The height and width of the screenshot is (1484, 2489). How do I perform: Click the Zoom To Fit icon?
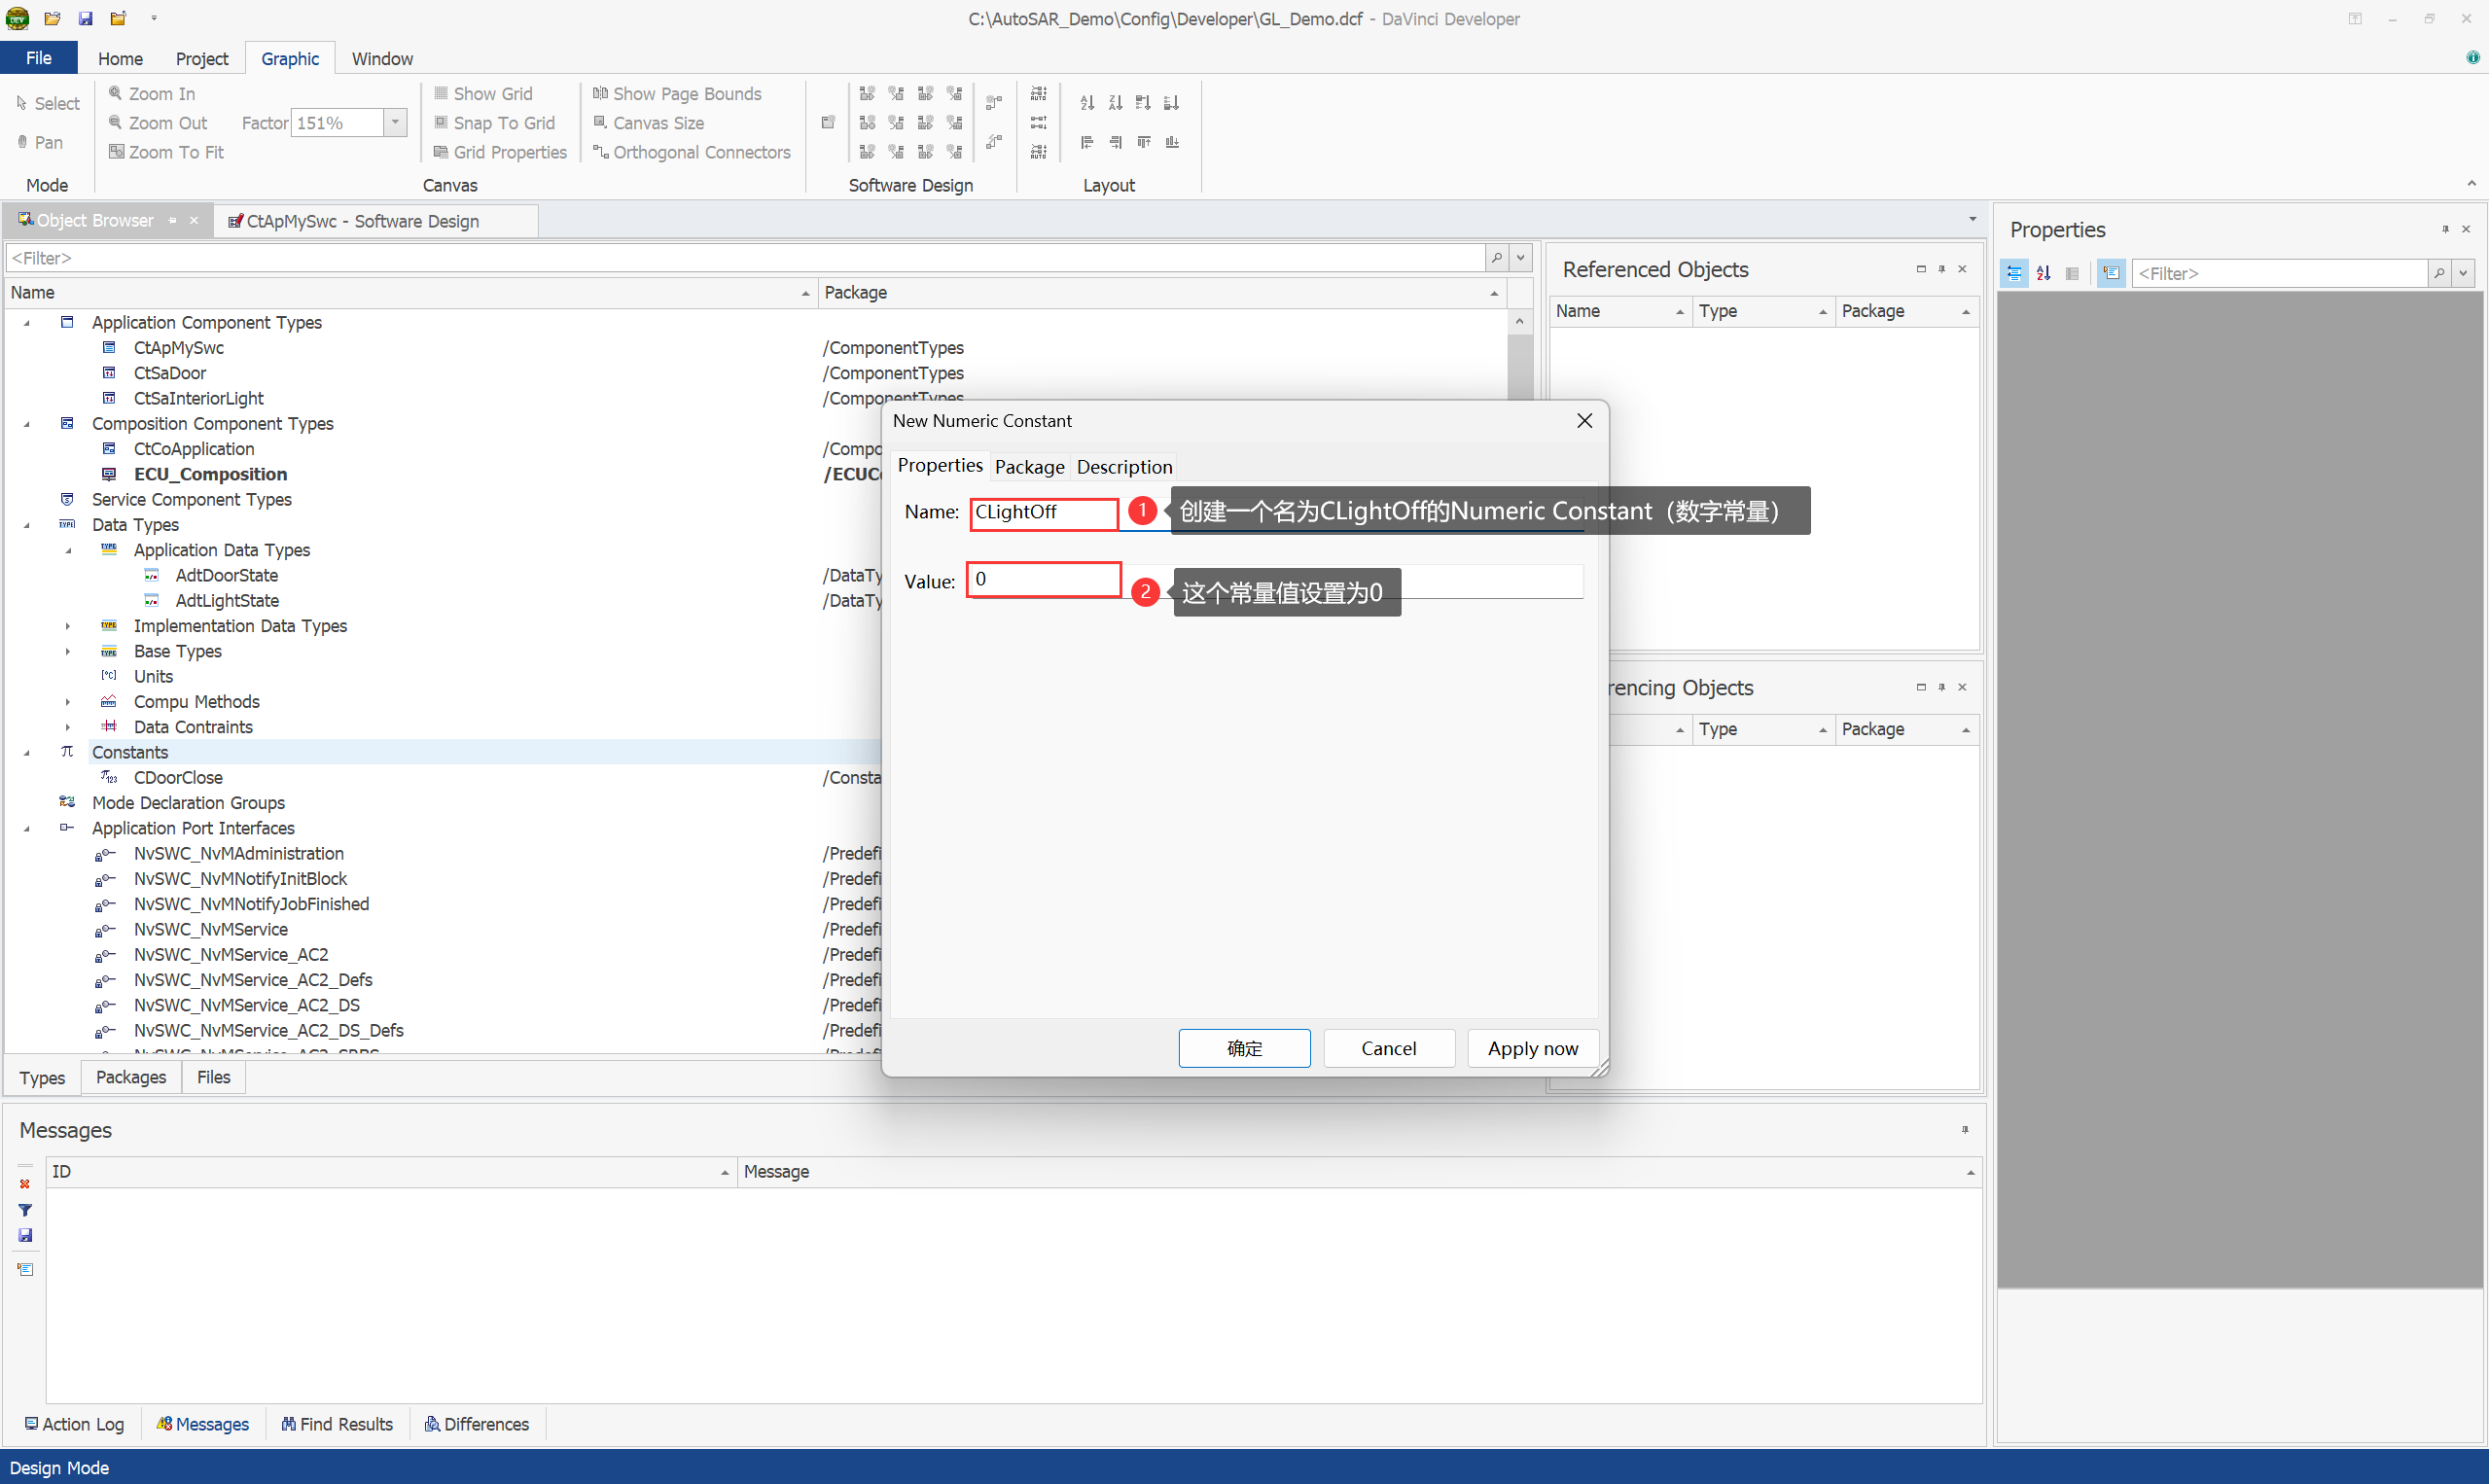(116, 152)
